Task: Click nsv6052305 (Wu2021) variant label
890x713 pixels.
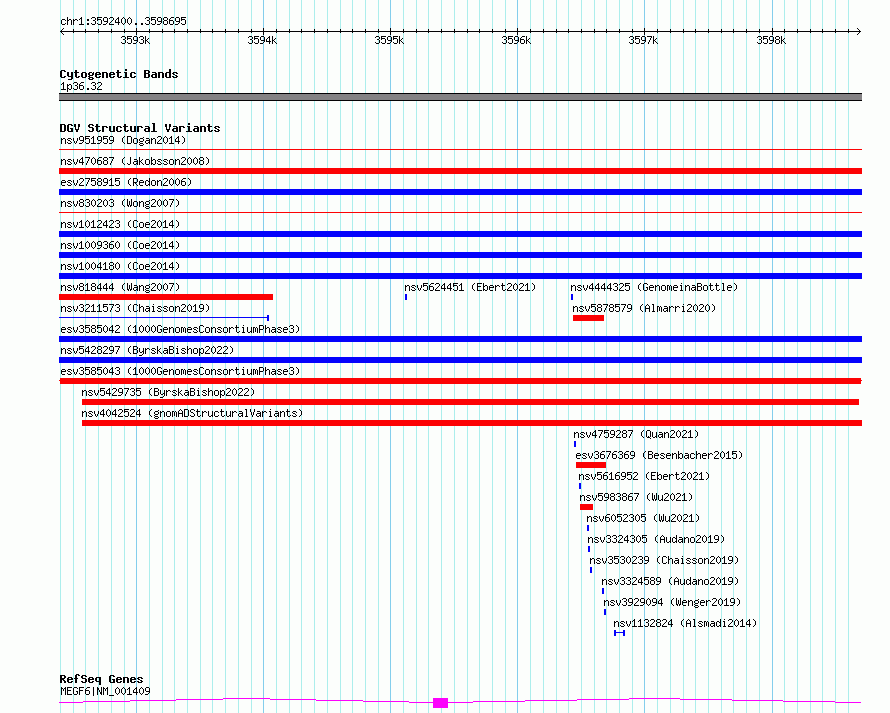Action: pyautogui.click(x=643, y=518)
